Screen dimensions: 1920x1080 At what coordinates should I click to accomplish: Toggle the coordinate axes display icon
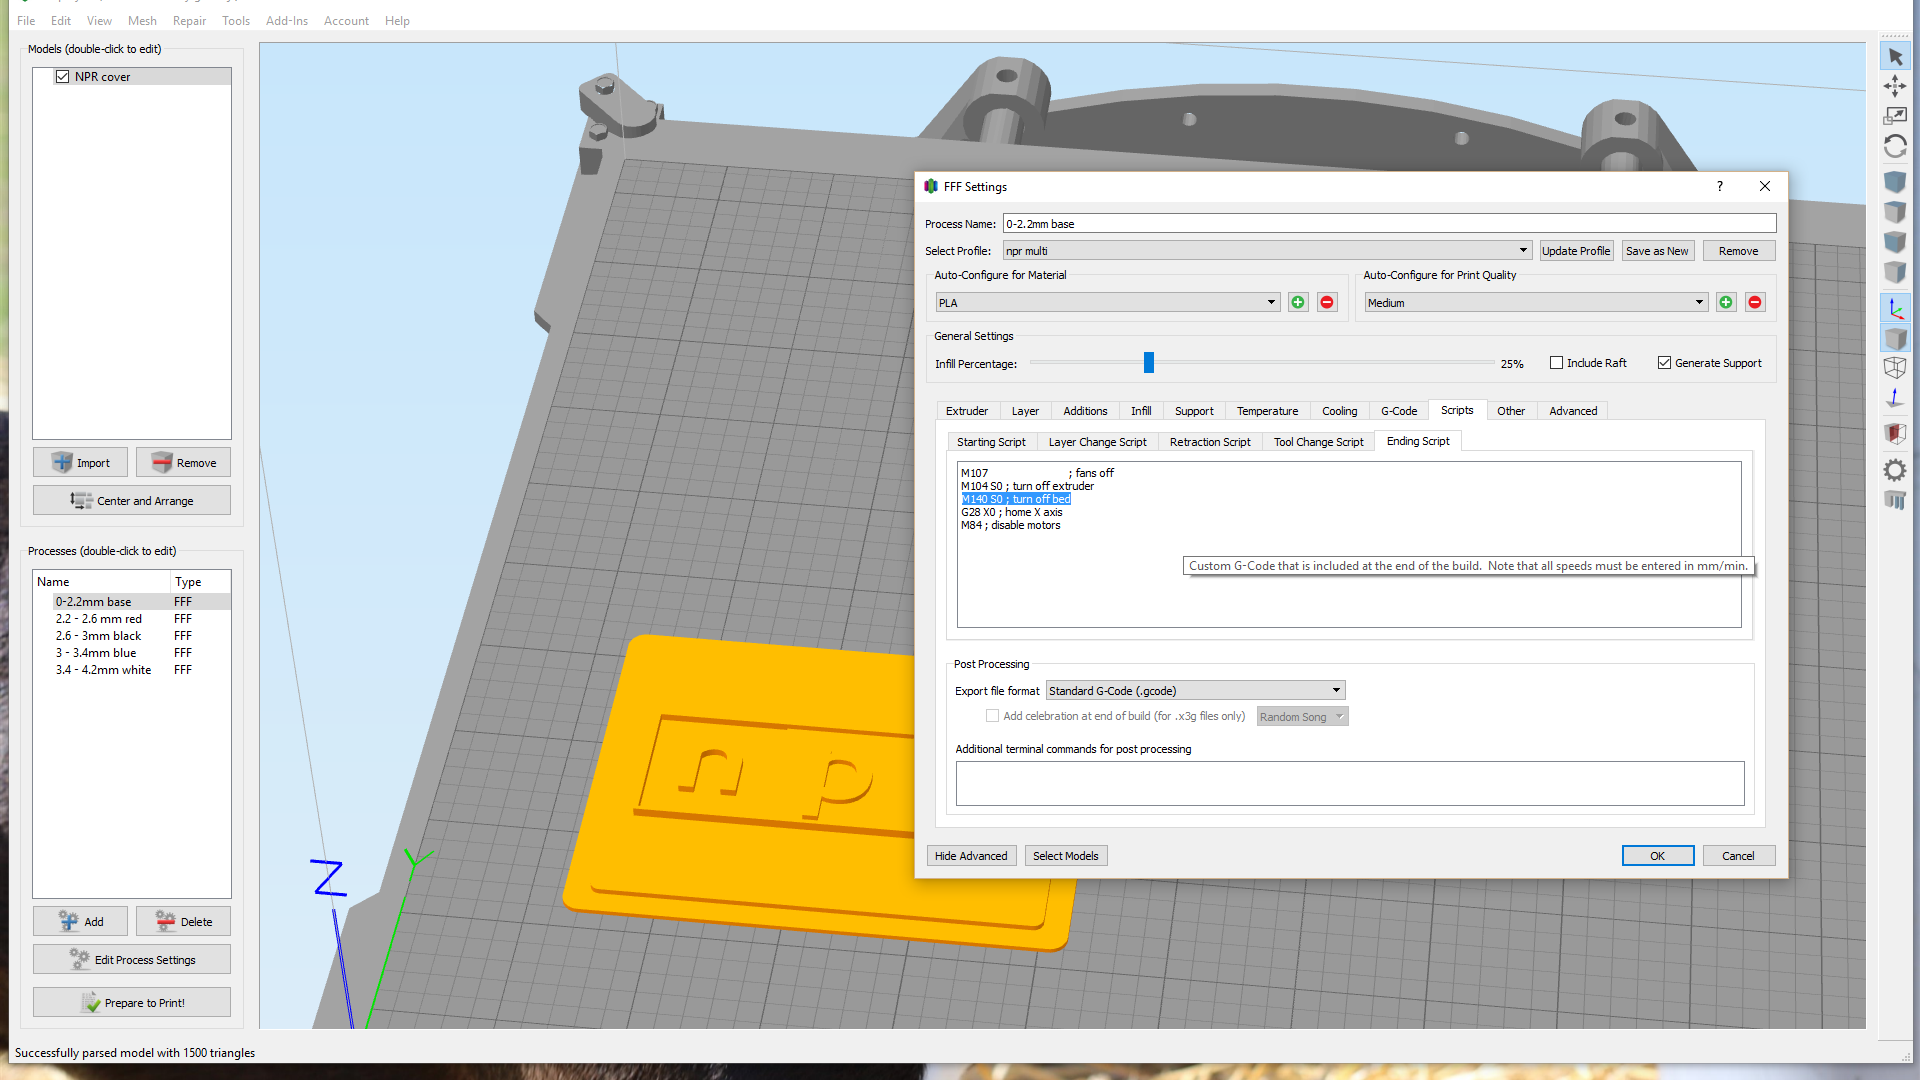(1894, 308)
